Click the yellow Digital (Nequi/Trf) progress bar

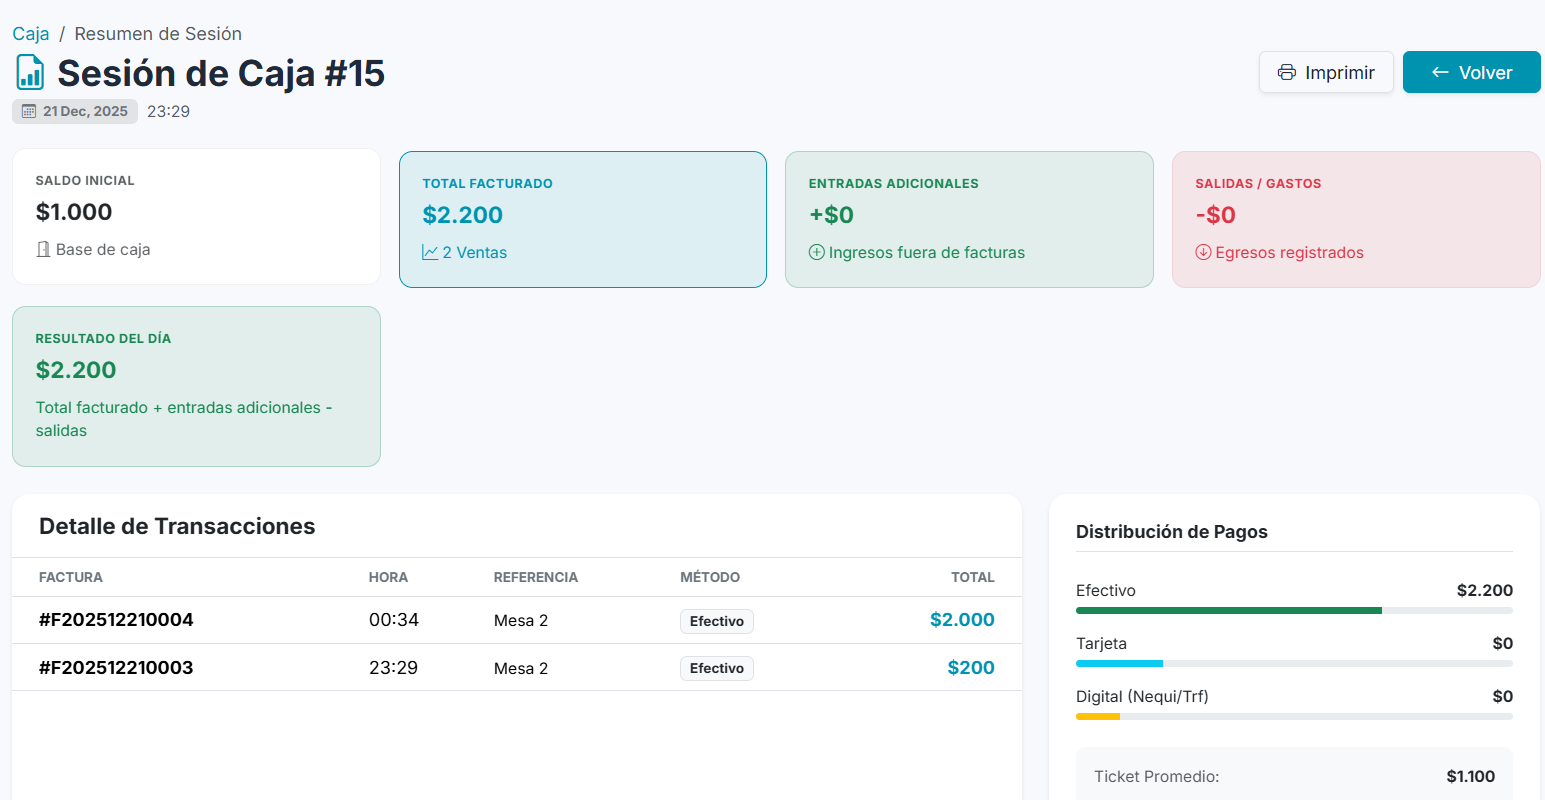click(x=1097, y=716)
